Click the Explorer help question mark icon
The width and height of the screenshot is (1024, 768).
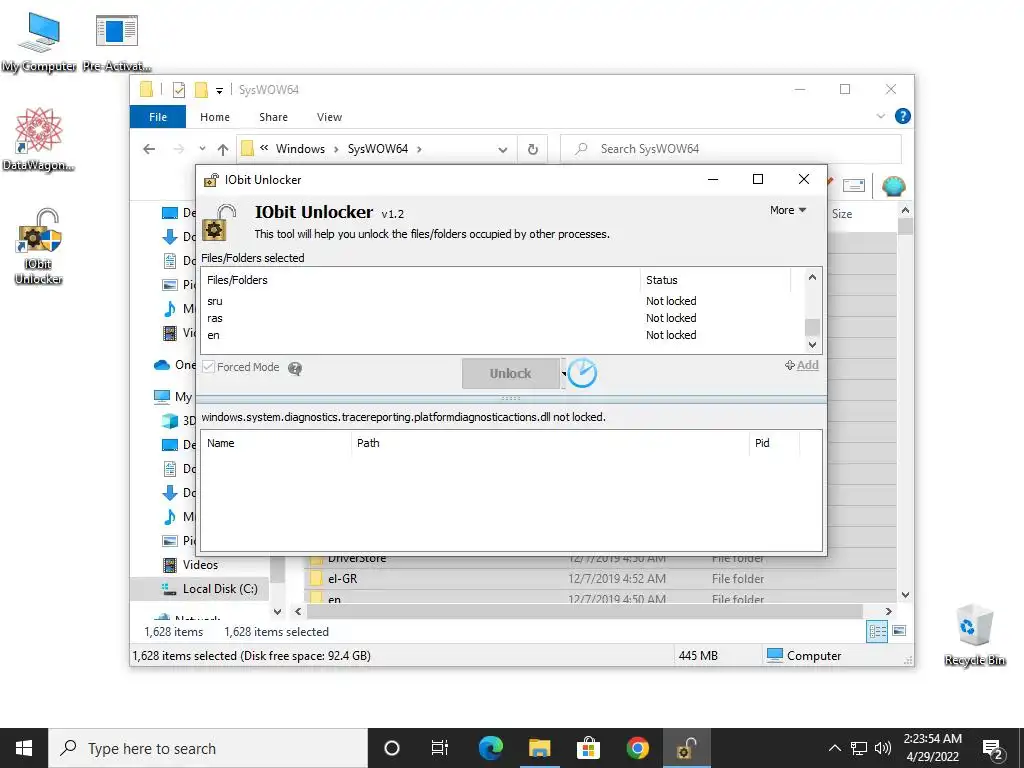pyautogui.click(x=903, y=116)
